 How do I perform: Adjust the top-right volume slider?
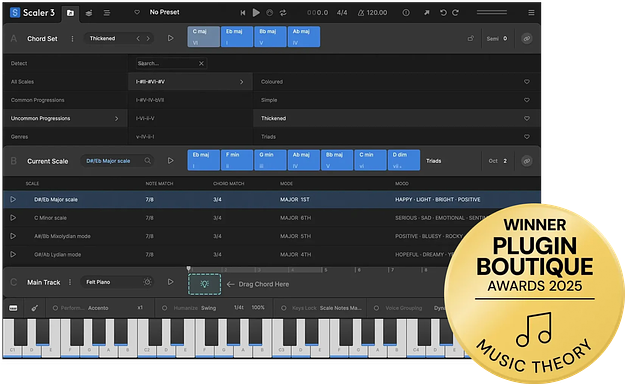492,13
